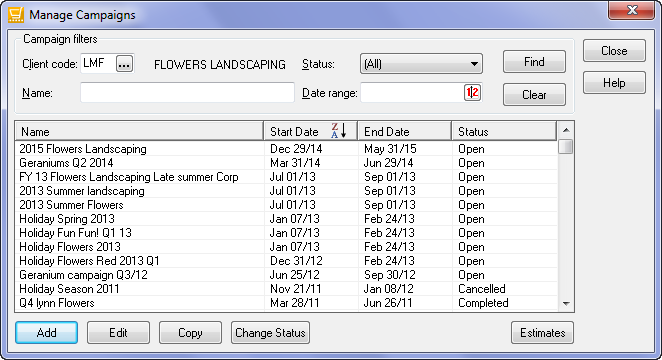Edit the selected campaign
Image resolution: width=662 pixels, height=360 pixels.
click(118, 333)
